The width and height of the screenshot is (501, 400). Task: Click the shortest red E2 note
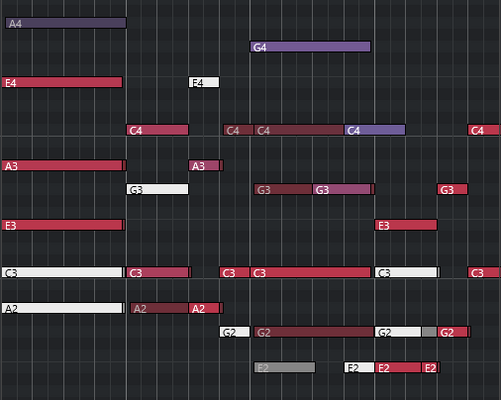[x=429, y=367]
